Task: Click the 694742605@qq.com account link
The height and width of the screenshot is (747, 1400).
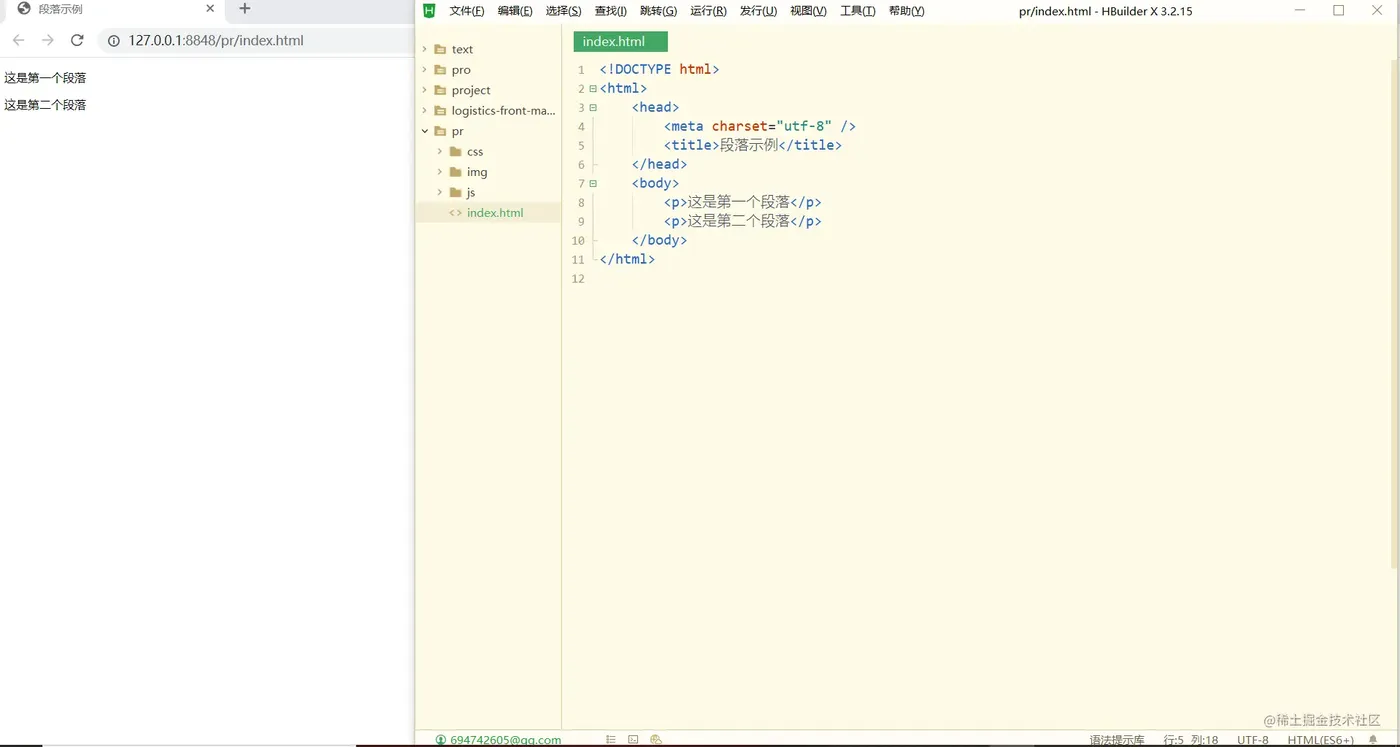Action: [505, 740]
